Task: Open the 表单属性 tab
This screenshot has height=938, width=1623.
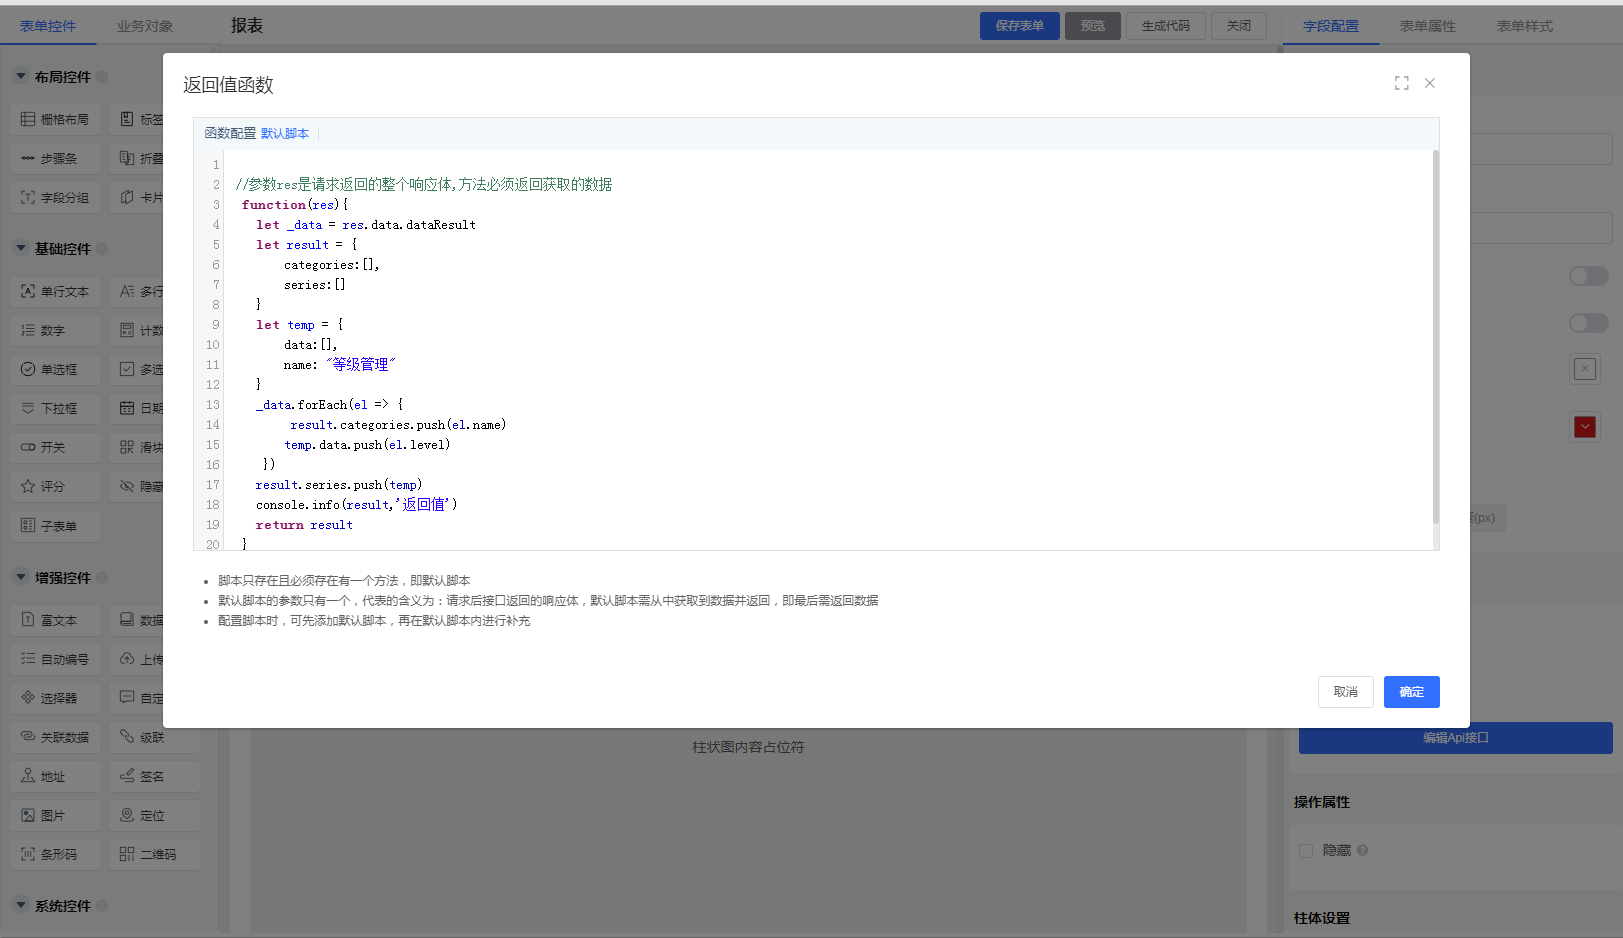Action: click(x=1427, y=26)
